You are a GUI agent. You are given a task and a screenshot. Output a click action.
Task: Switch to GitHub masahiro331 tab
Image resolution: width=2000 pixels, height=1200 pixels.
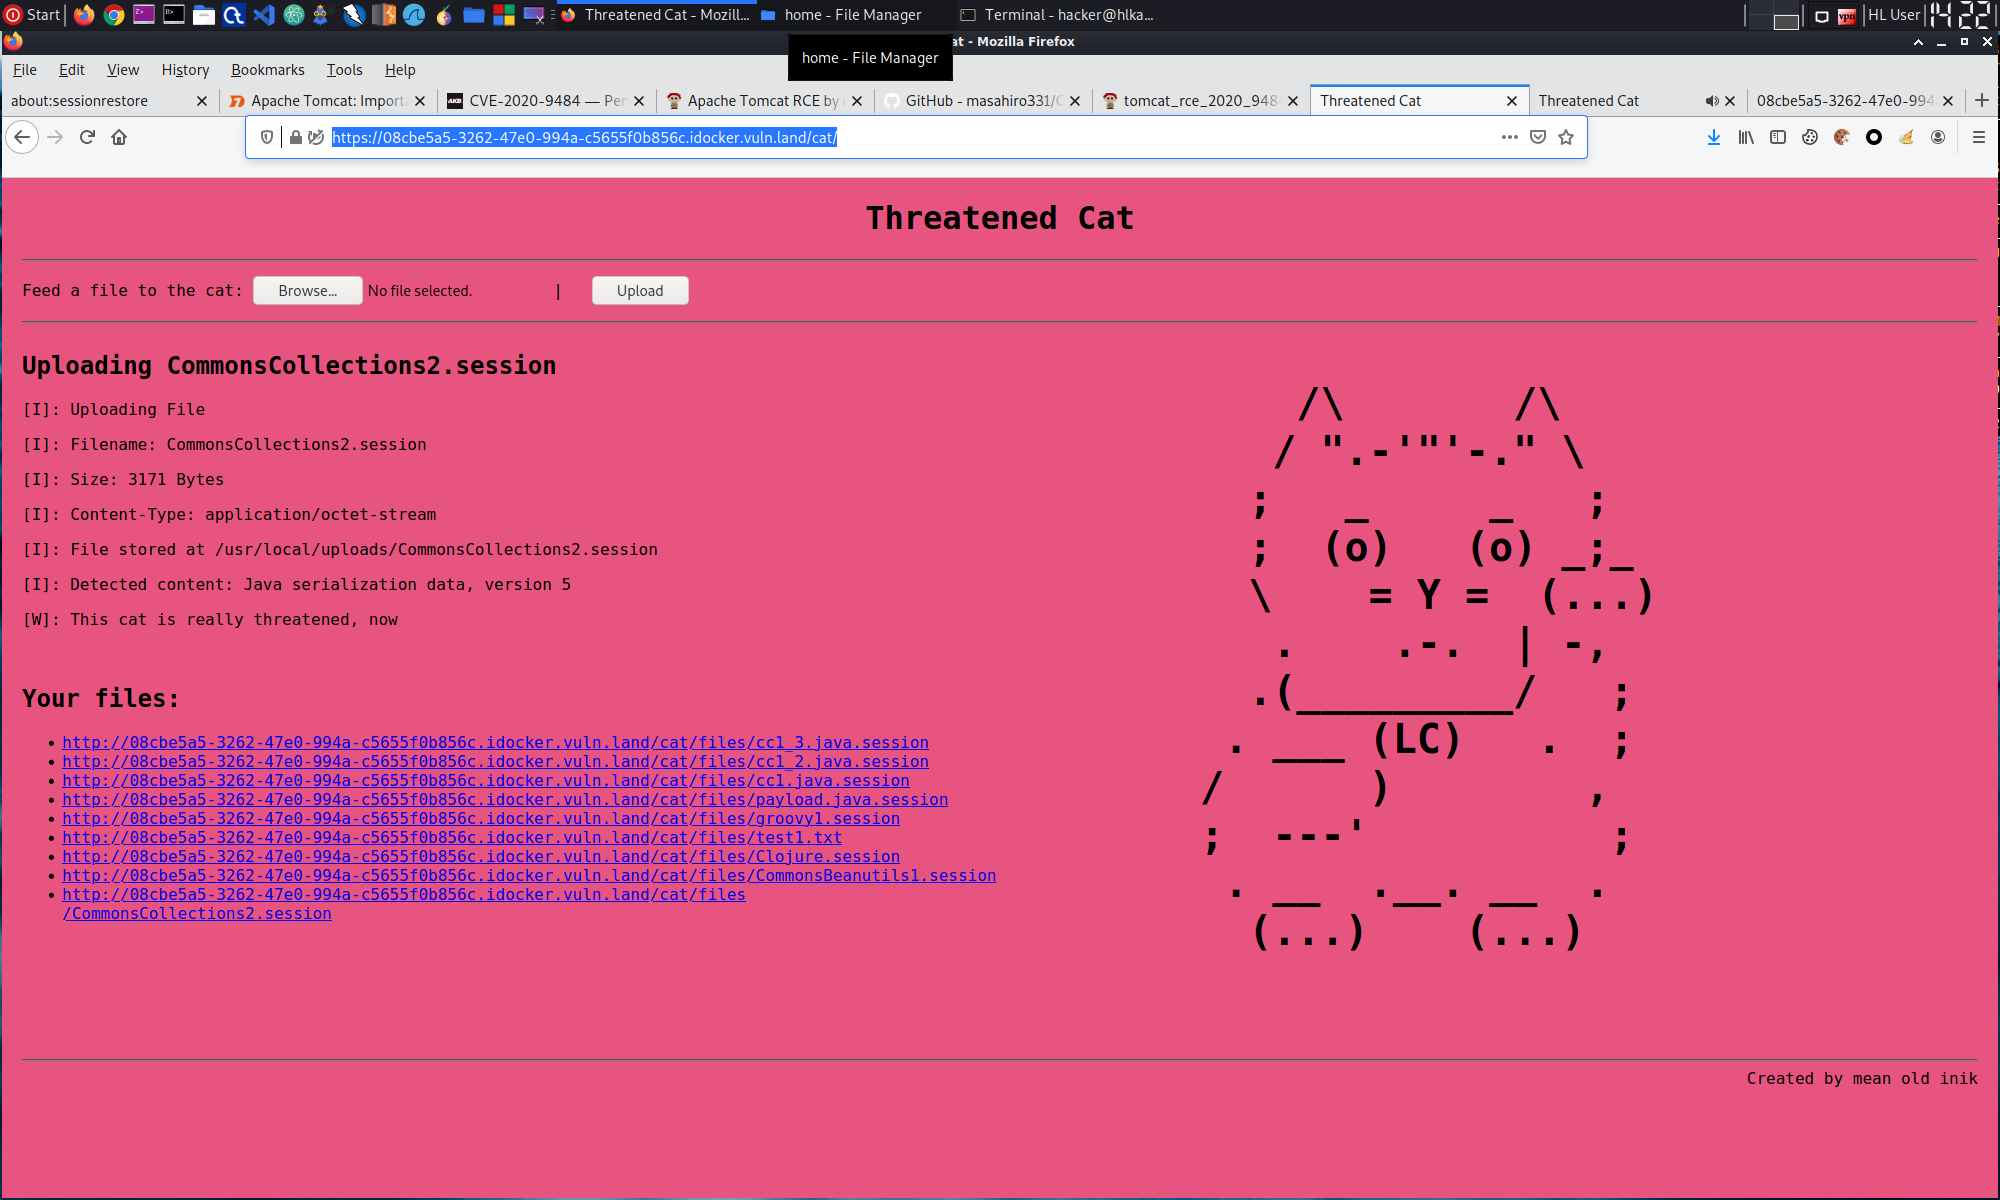(x=982, y=101)
